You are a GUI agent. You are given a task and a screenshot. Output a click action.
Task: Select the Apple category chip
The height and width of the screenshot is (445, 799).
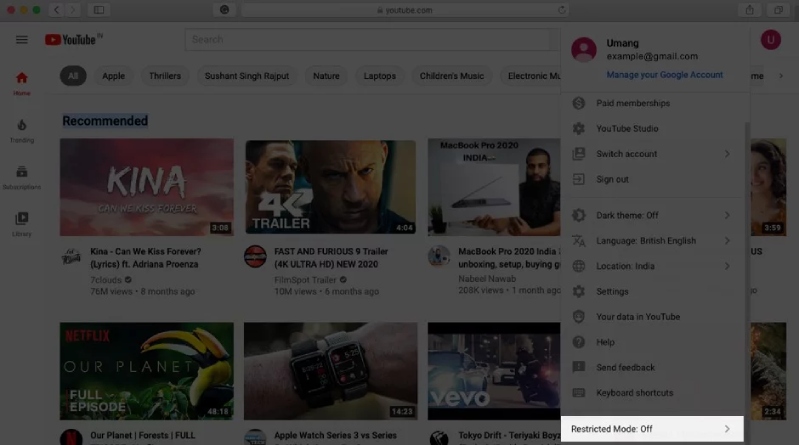pos(113,76)
